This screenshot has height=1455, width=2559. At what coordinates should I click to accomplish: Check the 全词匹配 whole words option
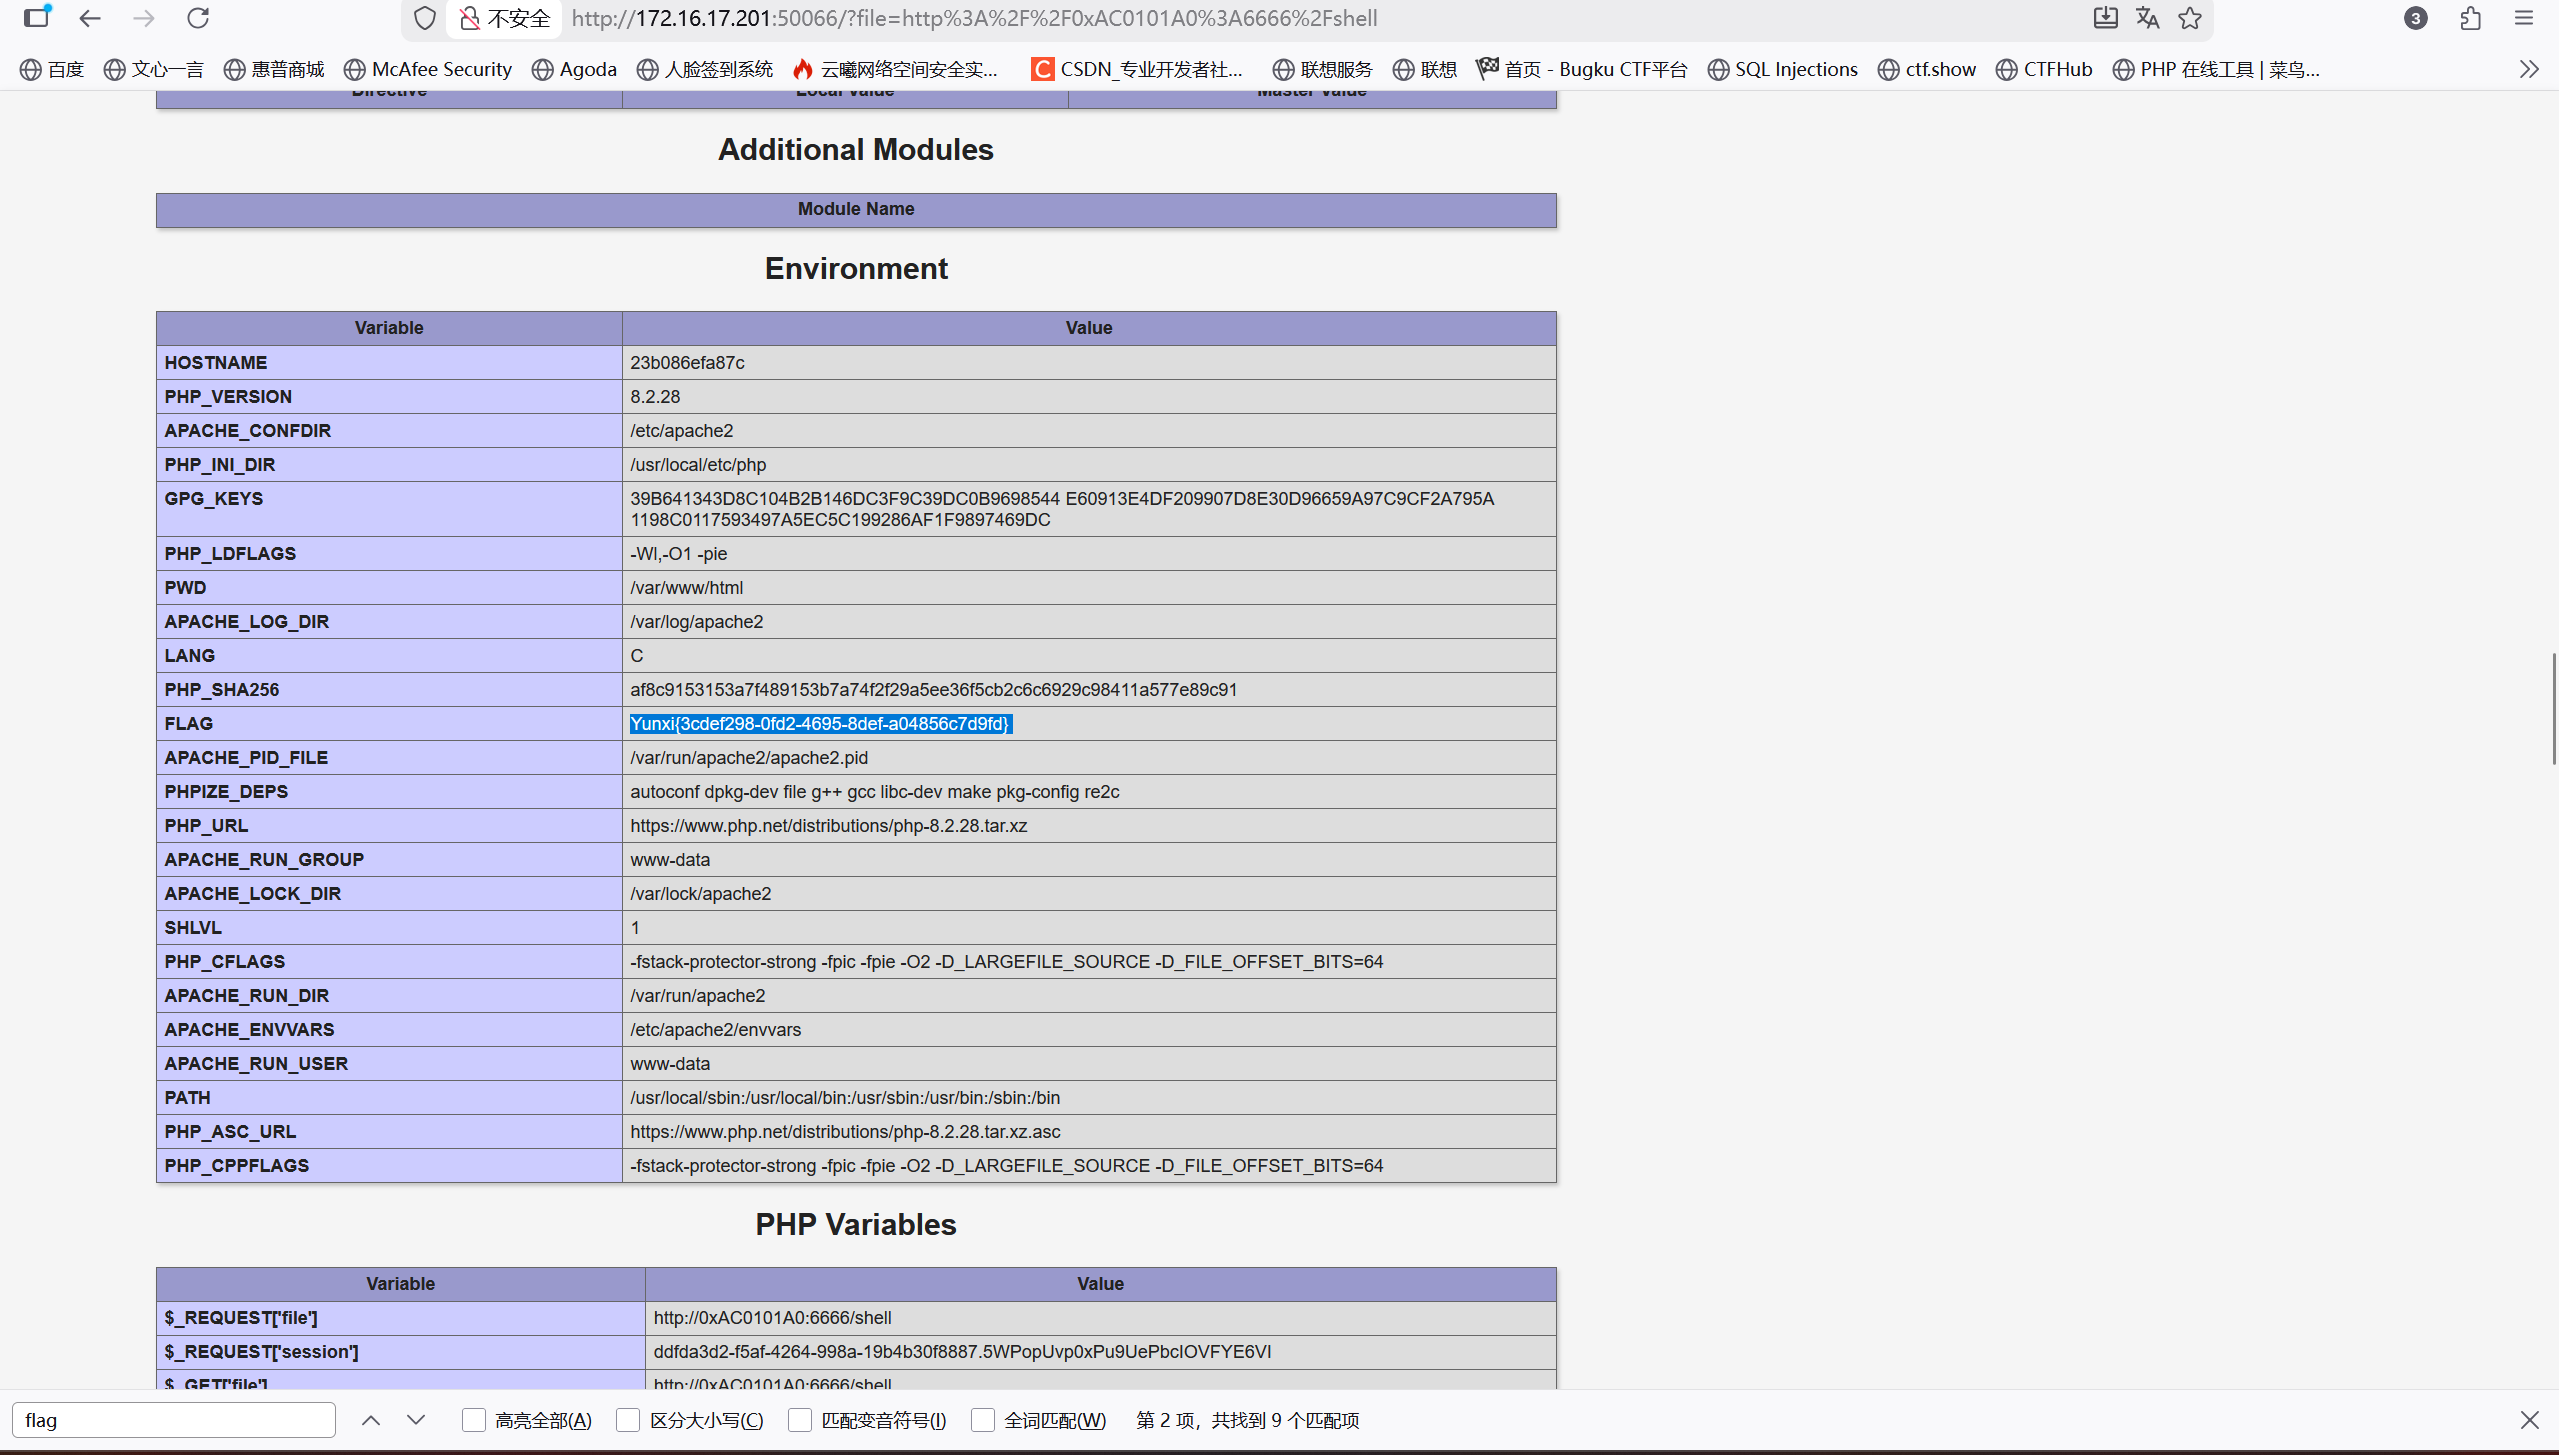pyautogui.click(x=983, y=1420)
